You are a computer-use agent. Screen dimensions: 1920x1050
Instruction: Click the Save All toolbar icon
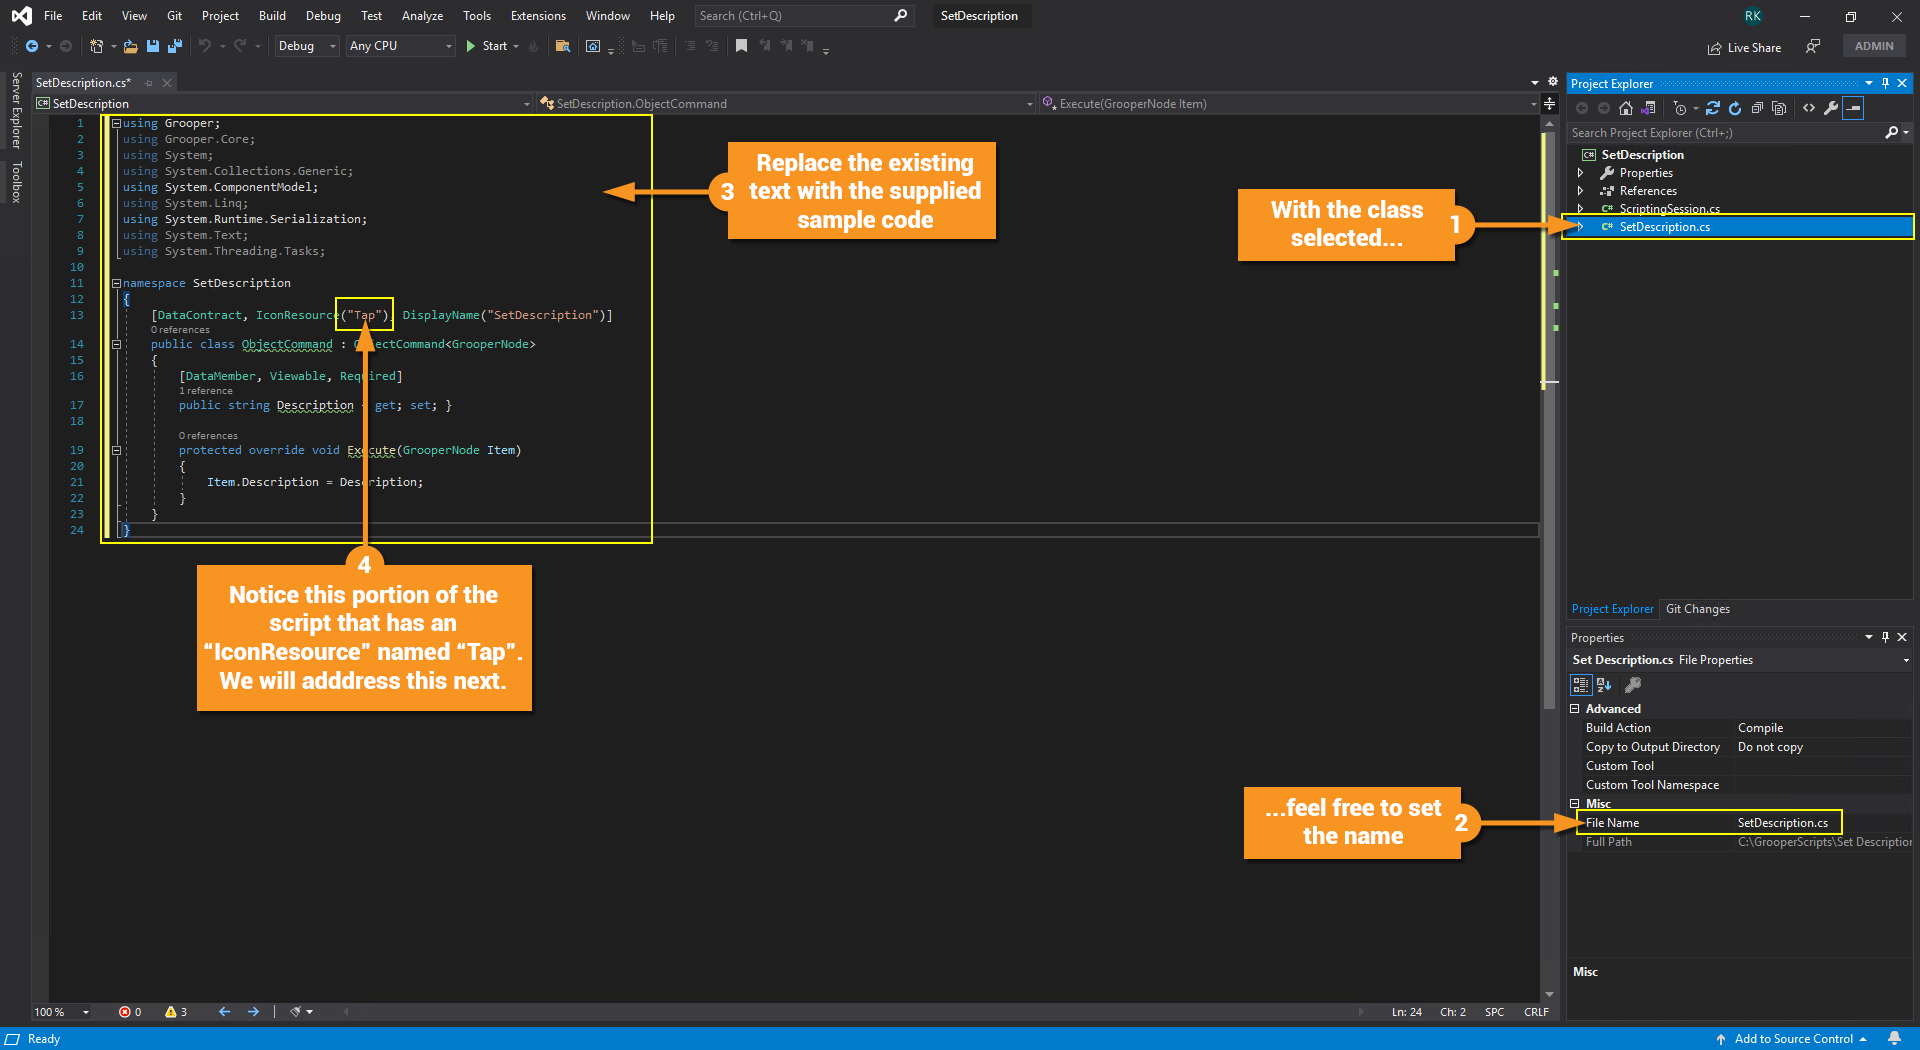(175, 46)
